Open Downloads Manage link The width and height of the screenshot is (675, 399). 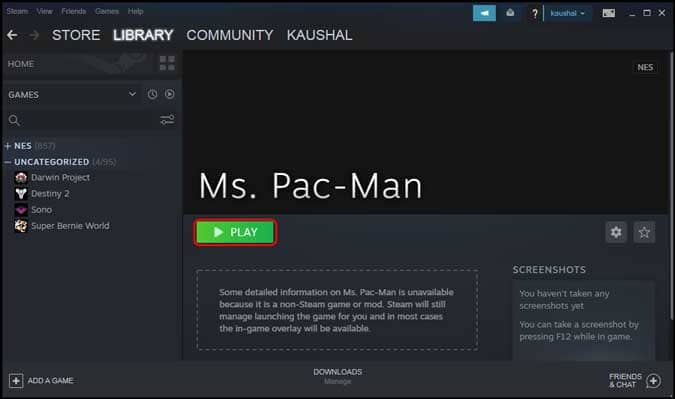pos(338,381)
